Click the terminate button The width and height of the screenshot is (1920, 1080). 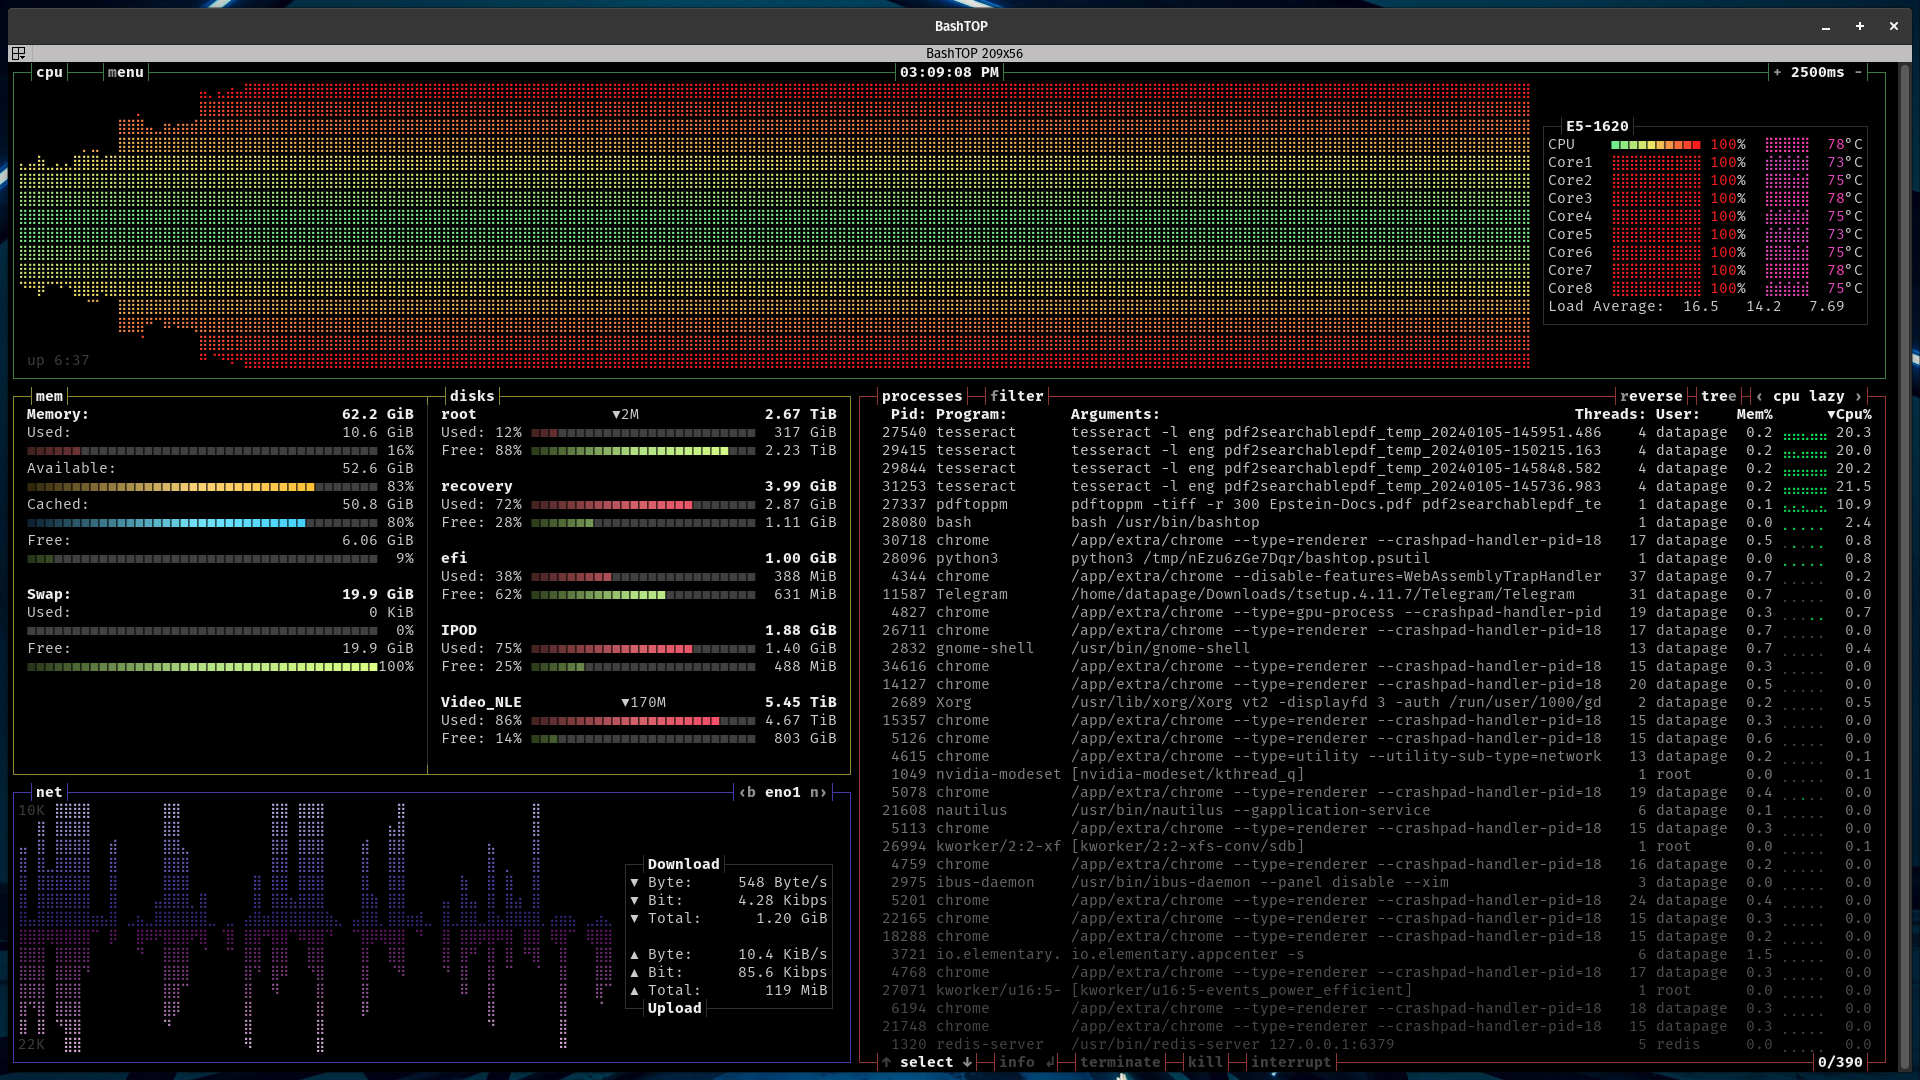1120,1062
